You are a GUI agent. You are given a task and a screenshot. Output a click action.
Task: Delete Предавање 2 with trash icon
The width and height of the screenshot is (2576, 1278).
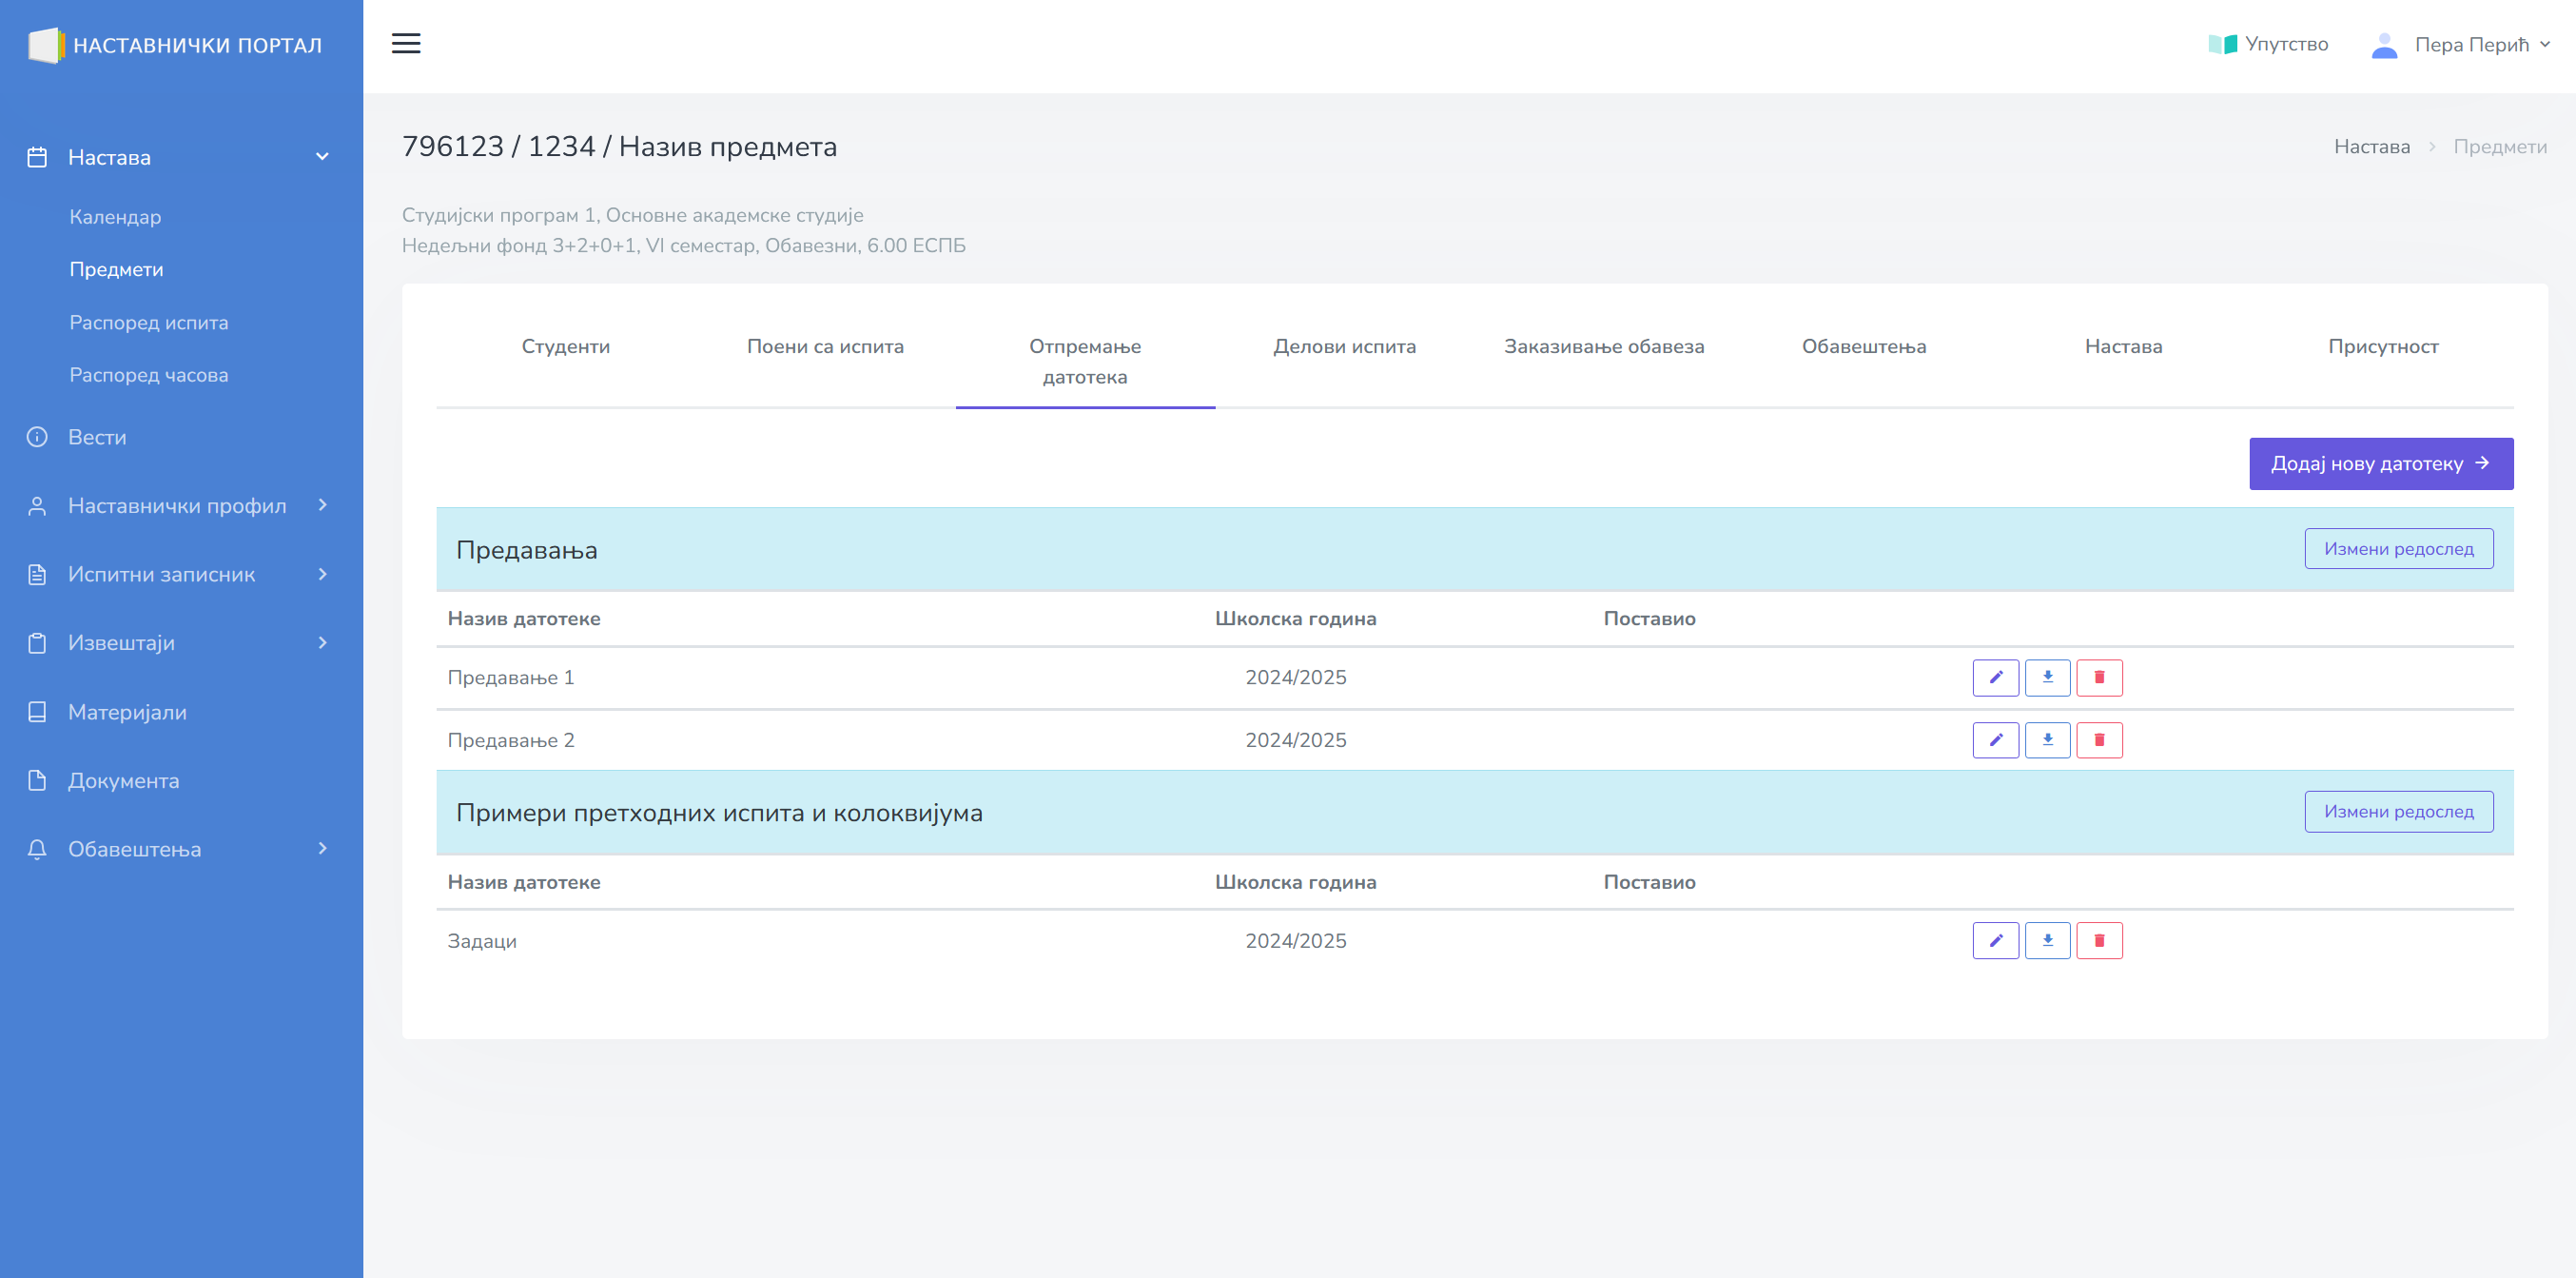(2099, 740)
